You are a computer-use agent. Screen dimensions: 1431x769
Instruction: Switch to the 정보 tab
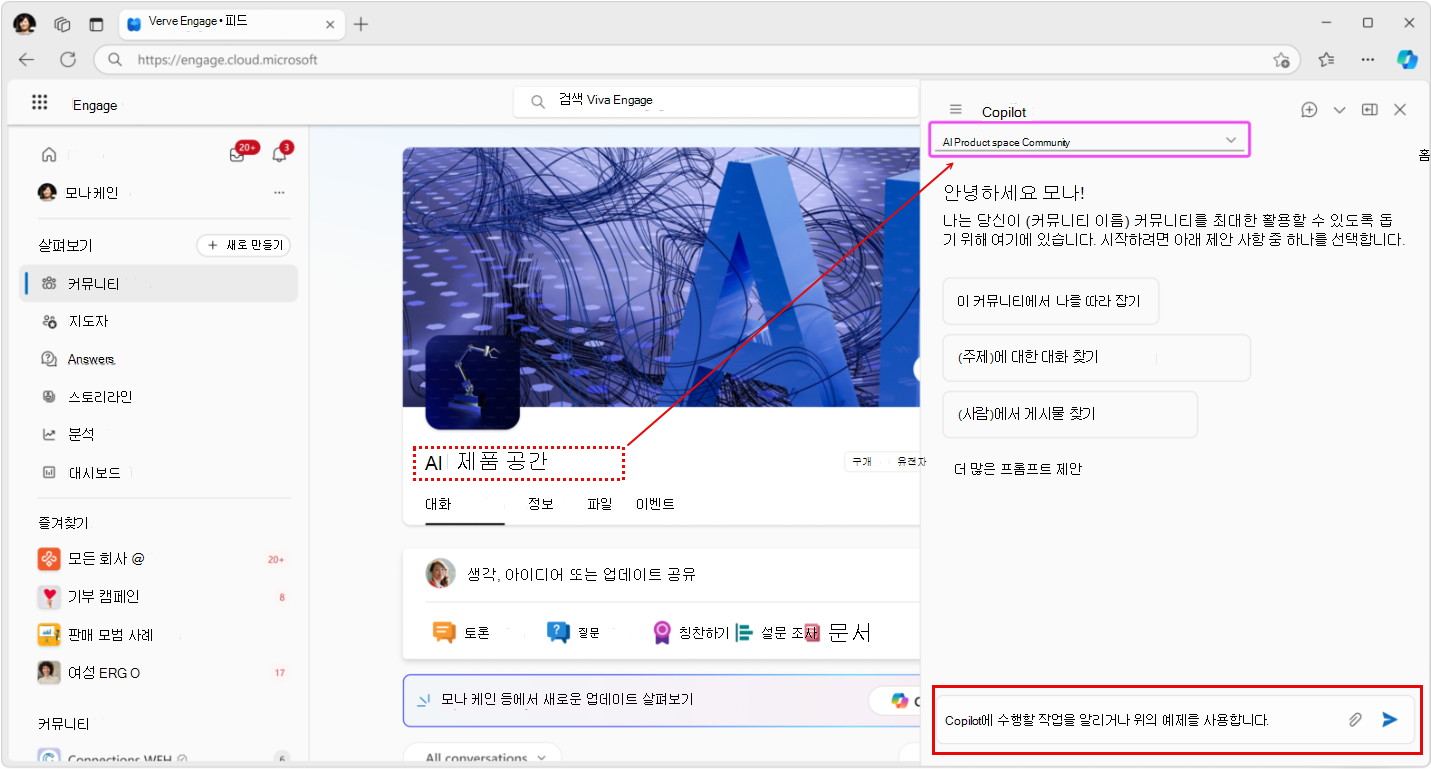[x=541, y=504]
